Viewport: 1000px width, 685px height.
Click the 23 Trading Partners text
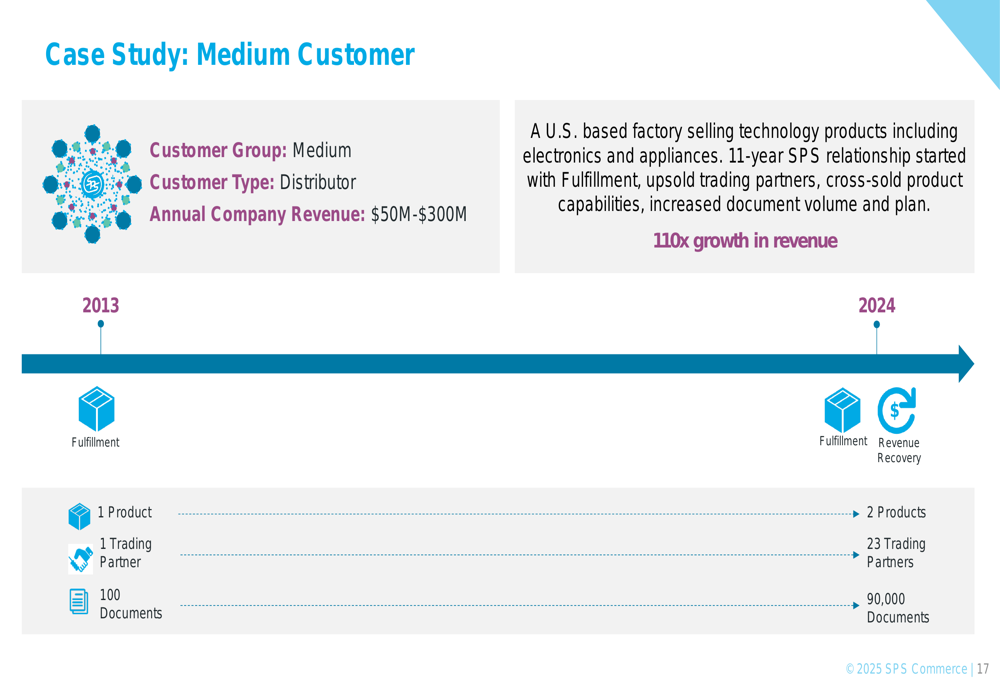pyautogui.click(x=896, y=553)
